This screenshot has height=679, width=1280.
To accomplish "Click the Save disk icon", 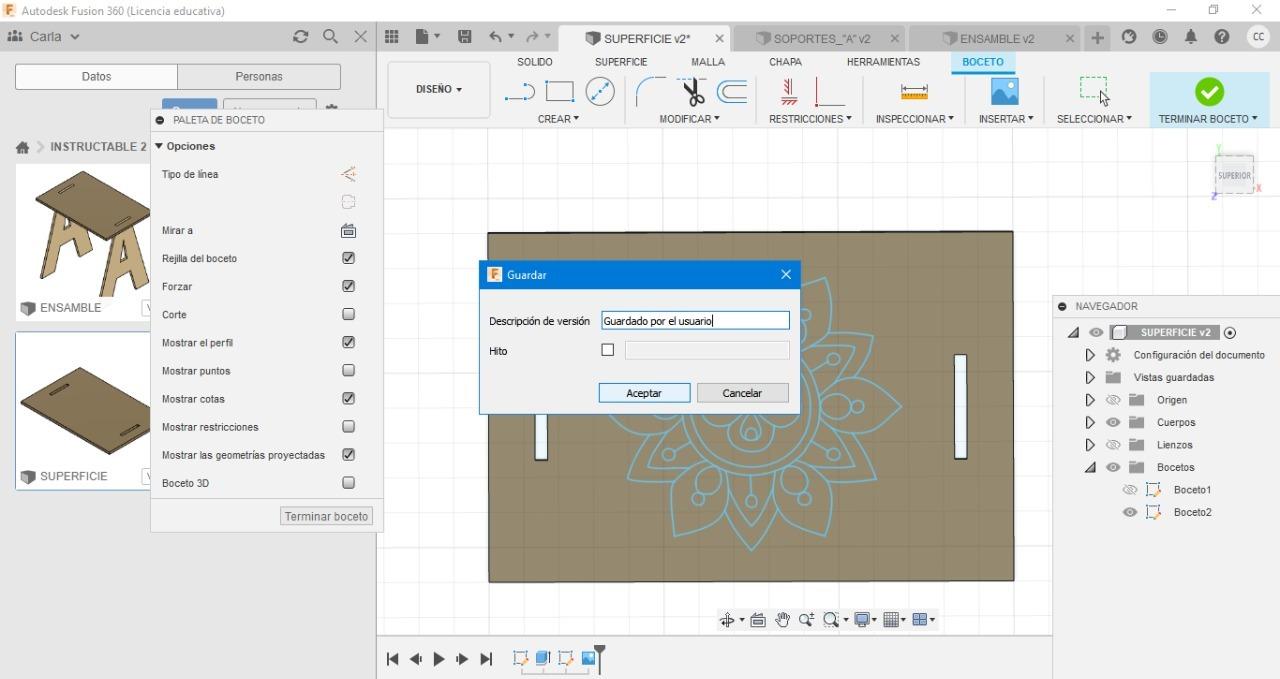I will click(x=464, y=36).
